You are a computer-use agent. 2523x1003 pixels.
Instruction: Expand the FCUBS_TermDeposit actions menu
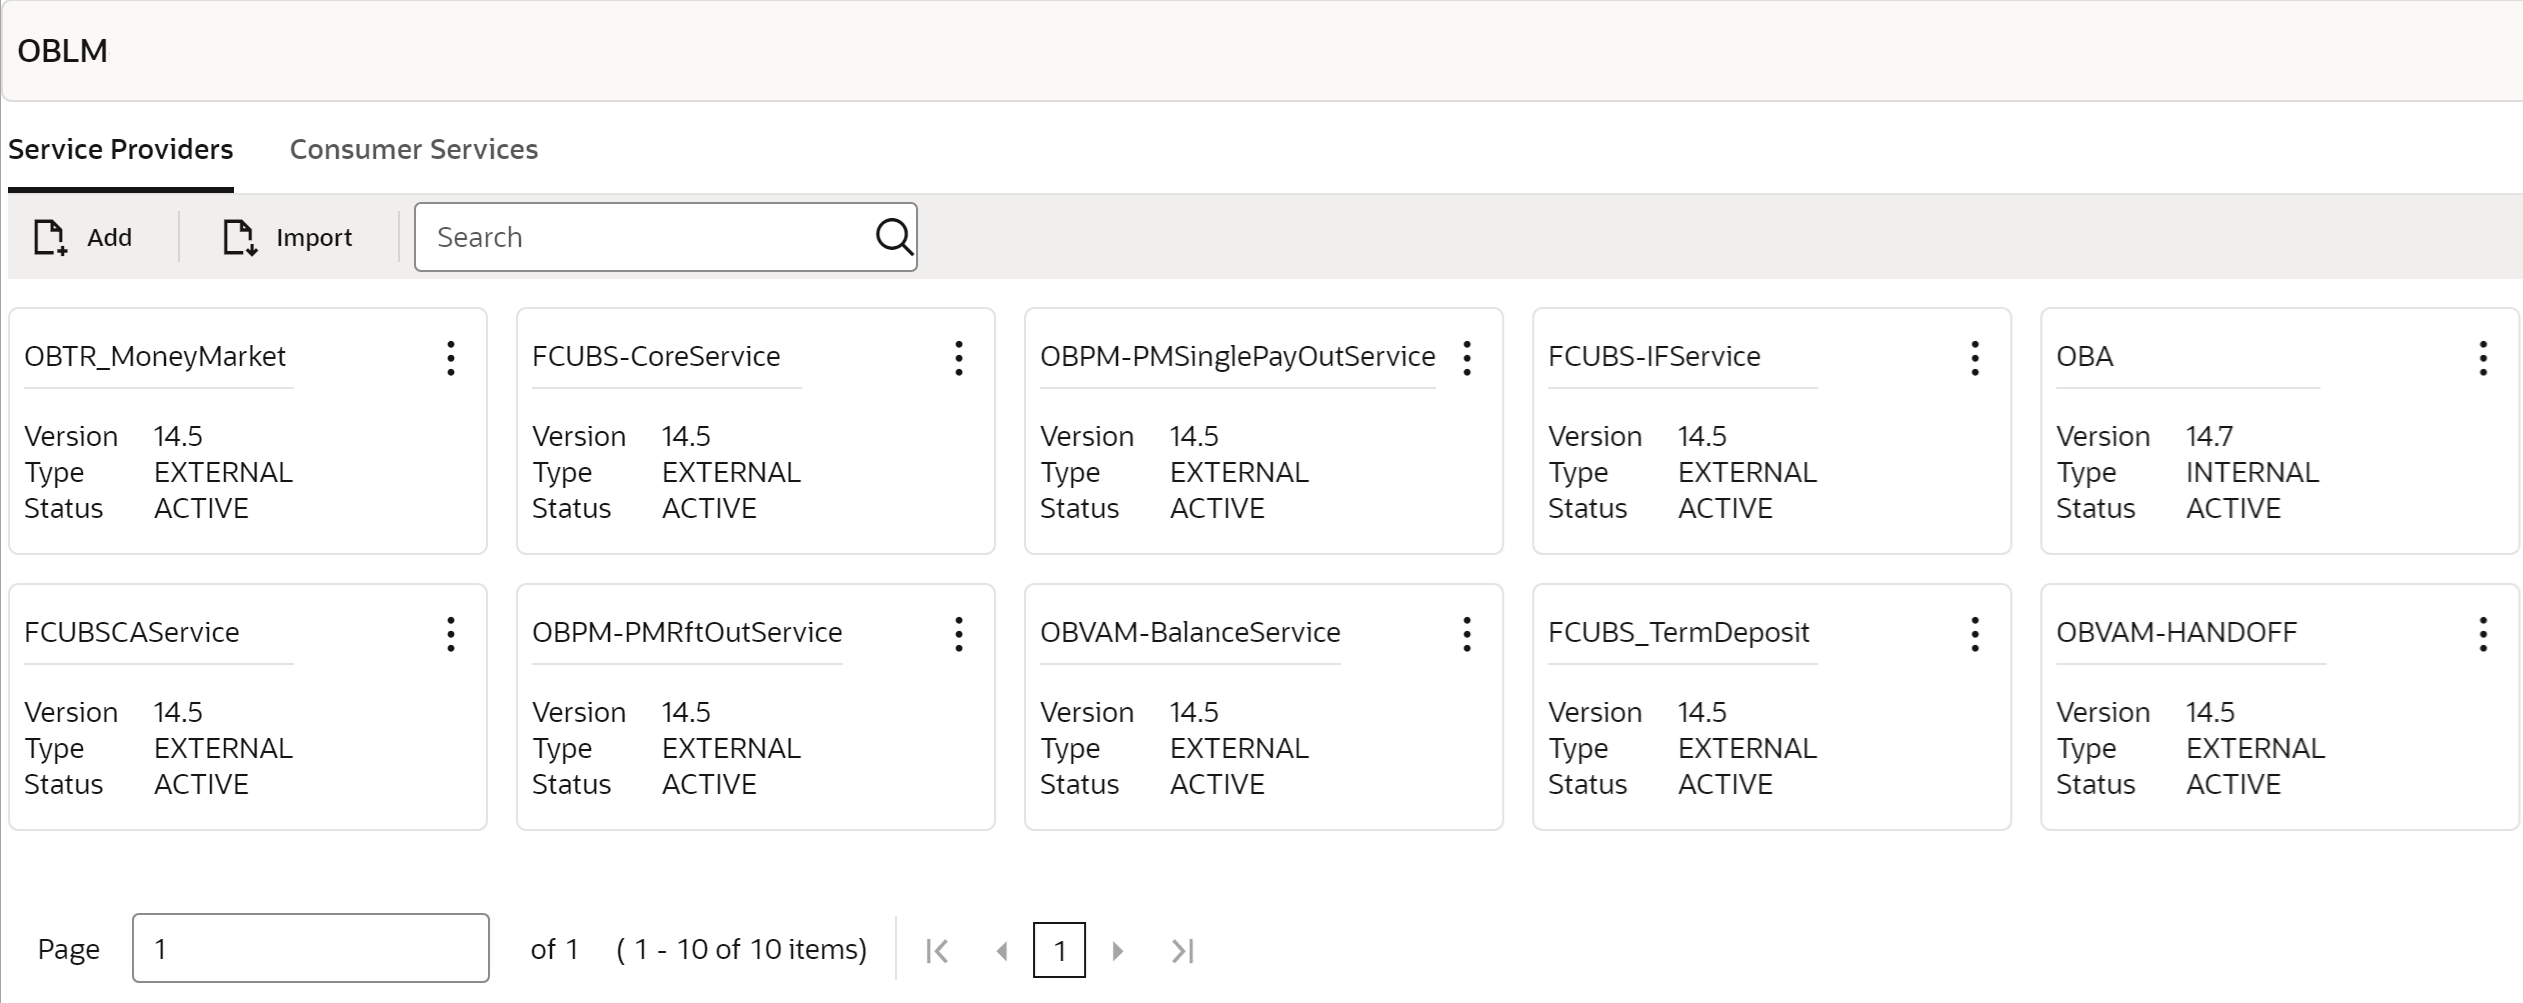(1975, 634)
